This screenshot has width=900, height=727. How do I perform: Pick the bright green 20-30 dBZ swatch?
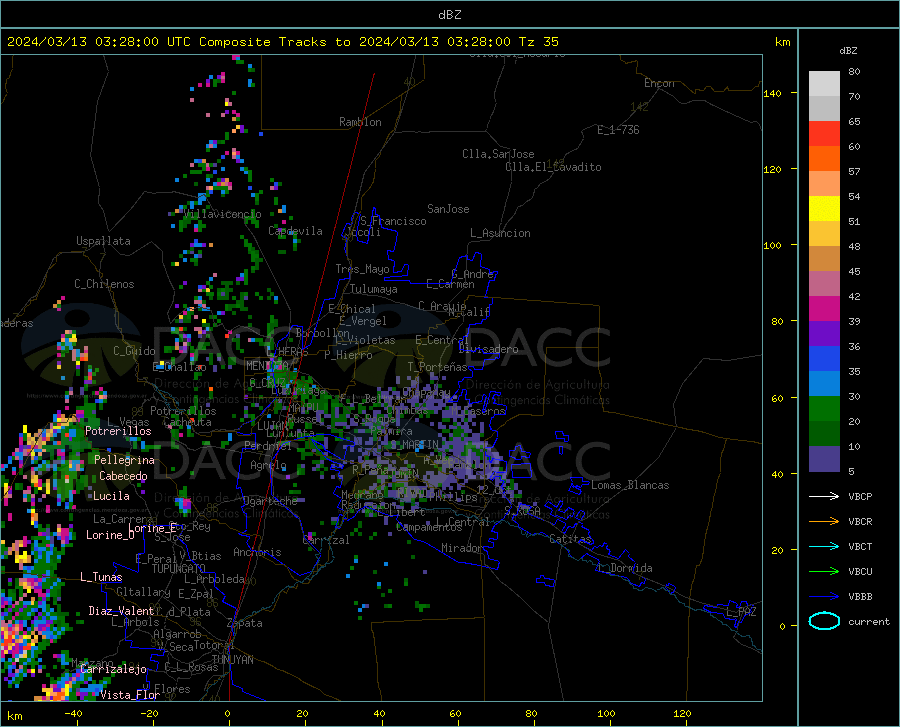click(x=824, y=409)
